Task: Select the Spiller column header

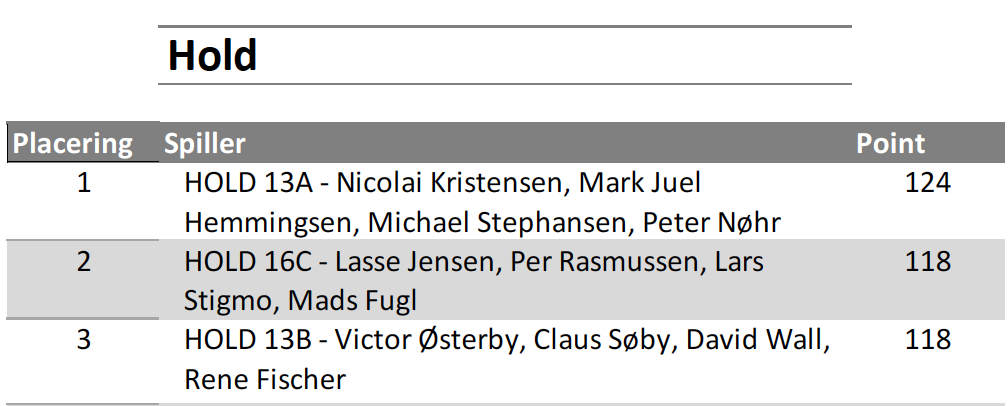Action: click(204, 143)
